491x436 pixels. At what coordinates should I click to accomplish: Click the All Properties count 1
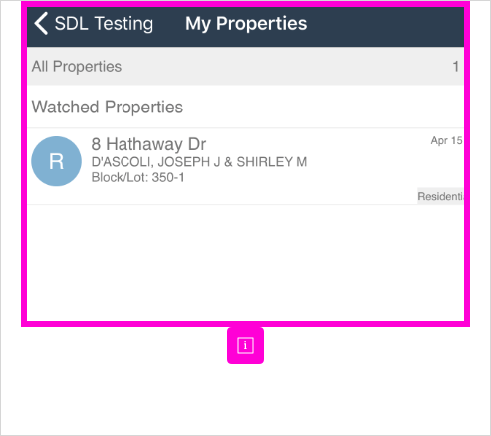click(455, 67)
